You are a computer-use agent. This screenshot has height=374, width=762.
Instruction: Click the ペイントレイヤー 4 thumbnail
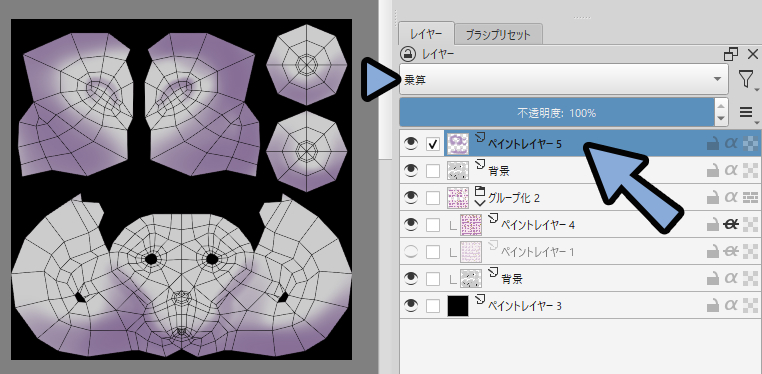(x=471, y=225)
